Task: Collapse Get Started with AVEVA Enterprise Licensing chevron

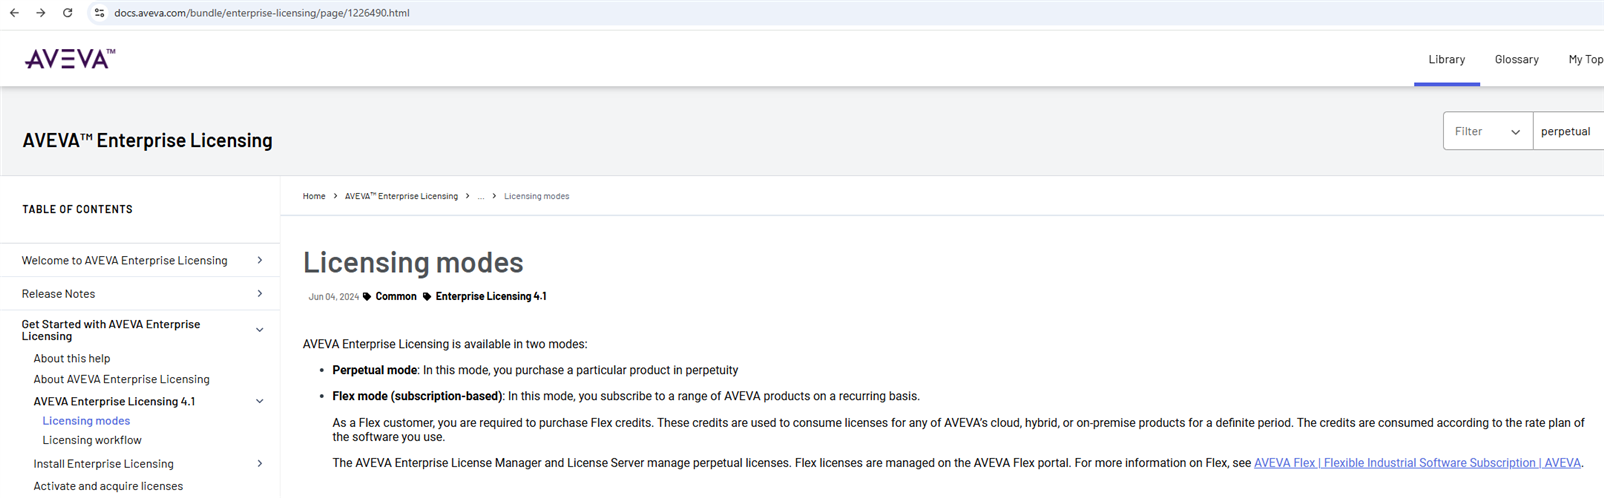Action: tap(260, 330)
